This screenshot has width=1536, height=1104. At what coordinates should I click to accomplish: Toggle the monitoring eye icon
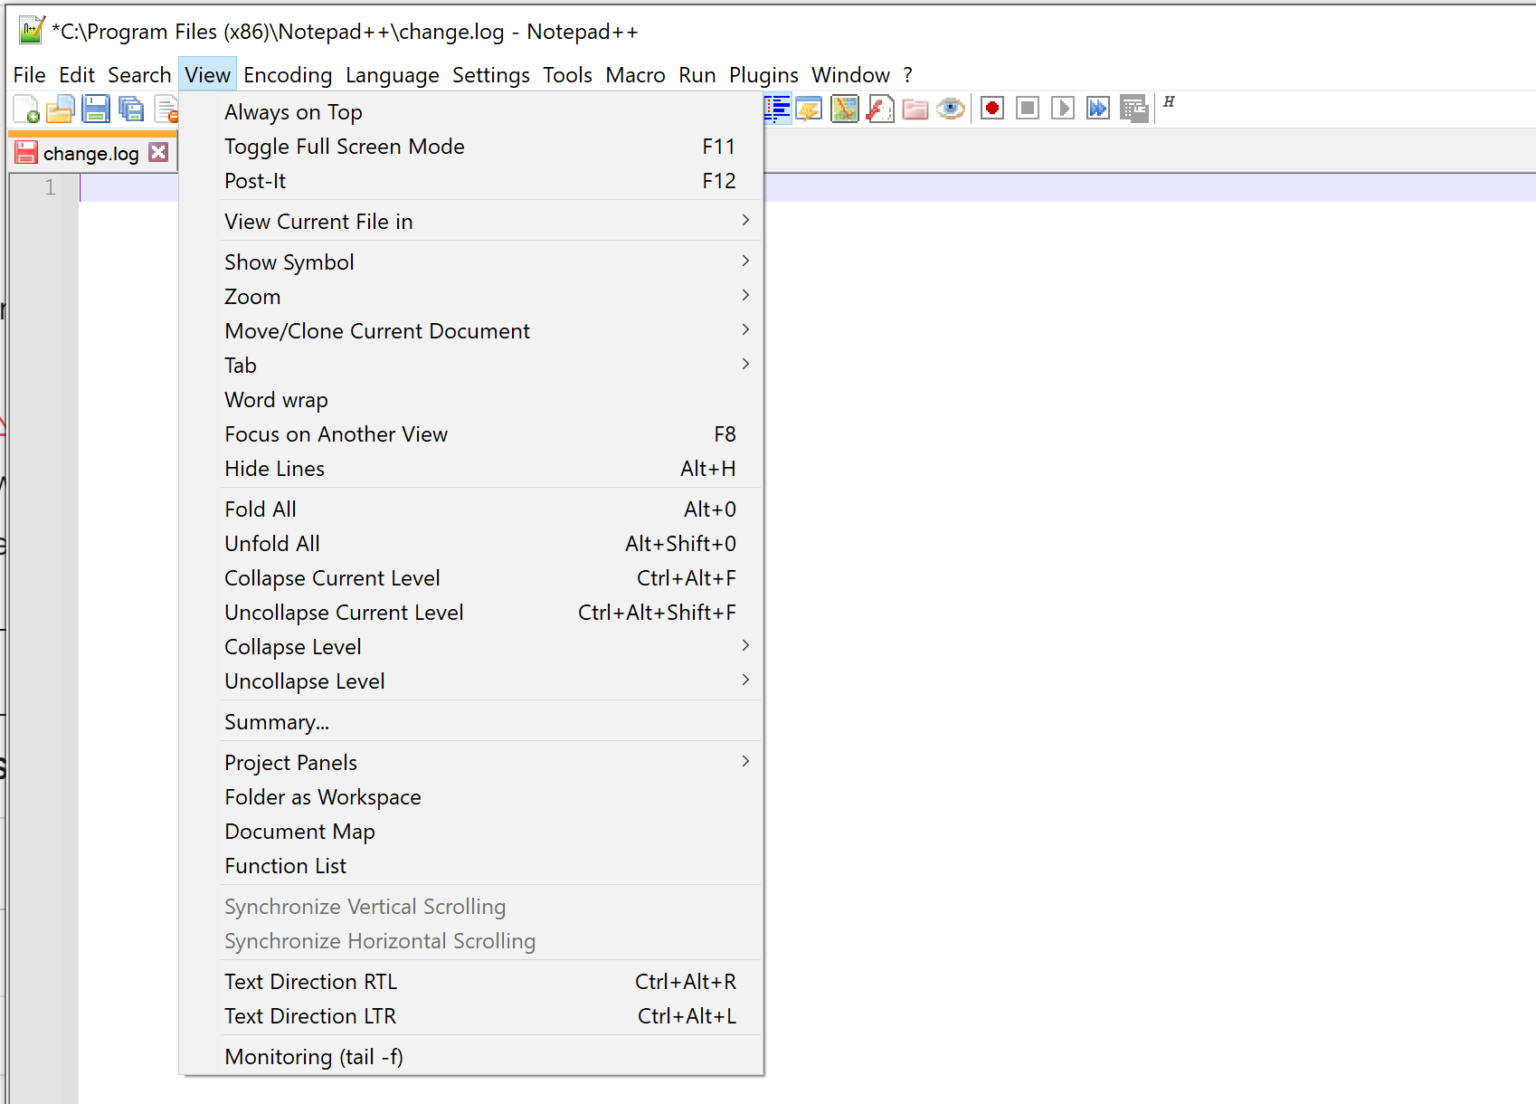pos(951,108)
